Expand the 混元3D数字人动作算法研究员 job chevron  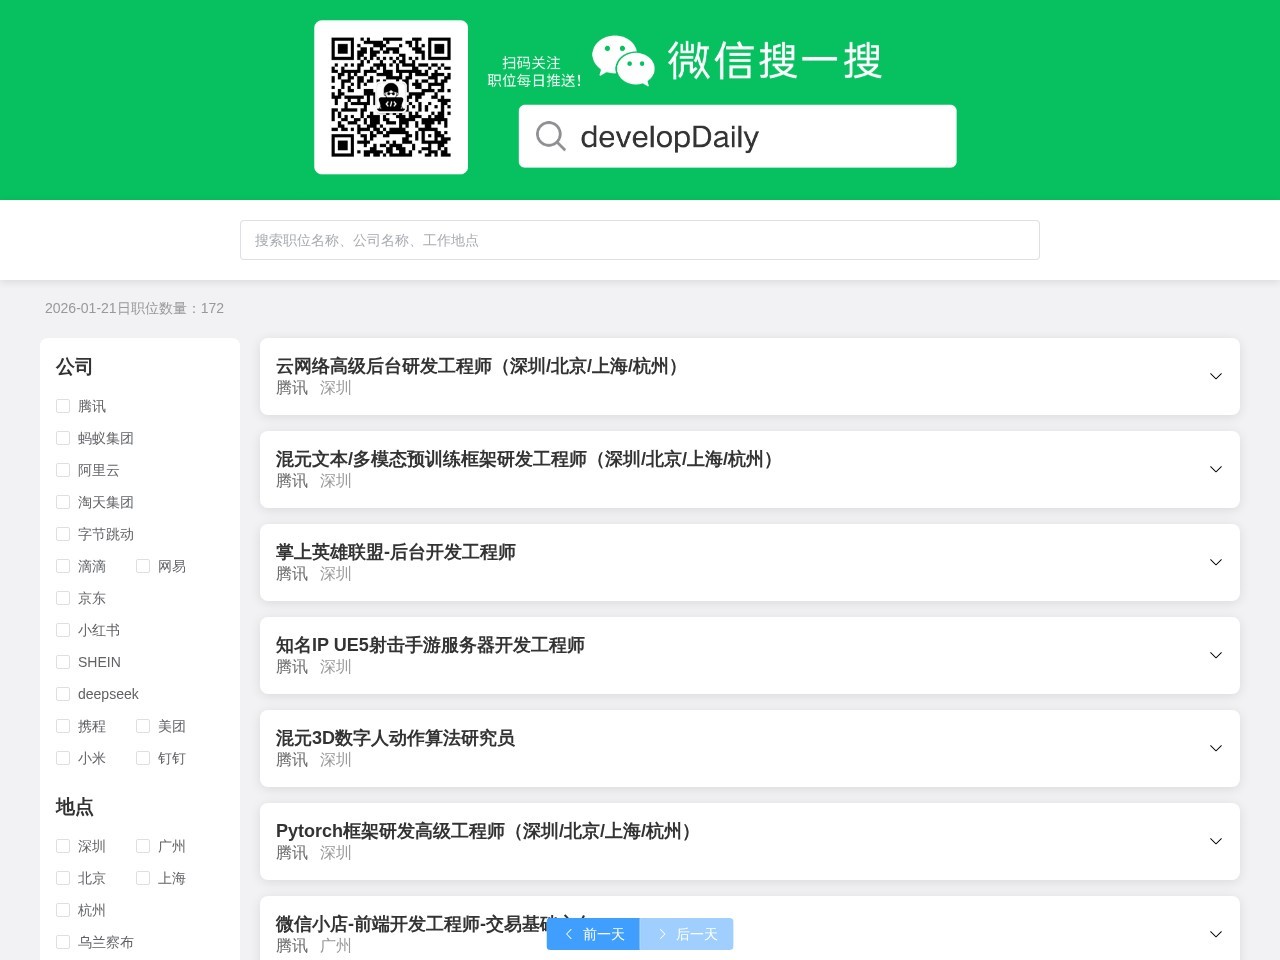pos(1216,748)
